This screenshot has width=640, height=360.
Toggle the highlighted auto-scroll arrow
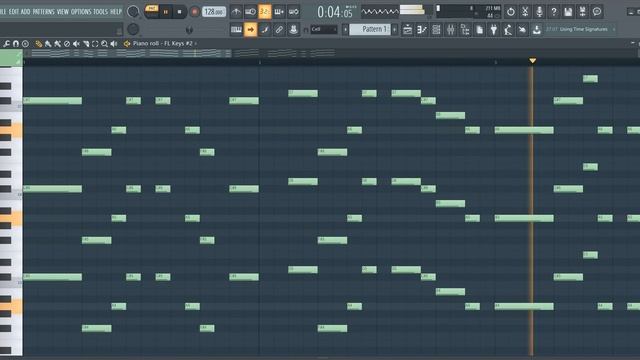pyautogui.click(x=250, y=29)
